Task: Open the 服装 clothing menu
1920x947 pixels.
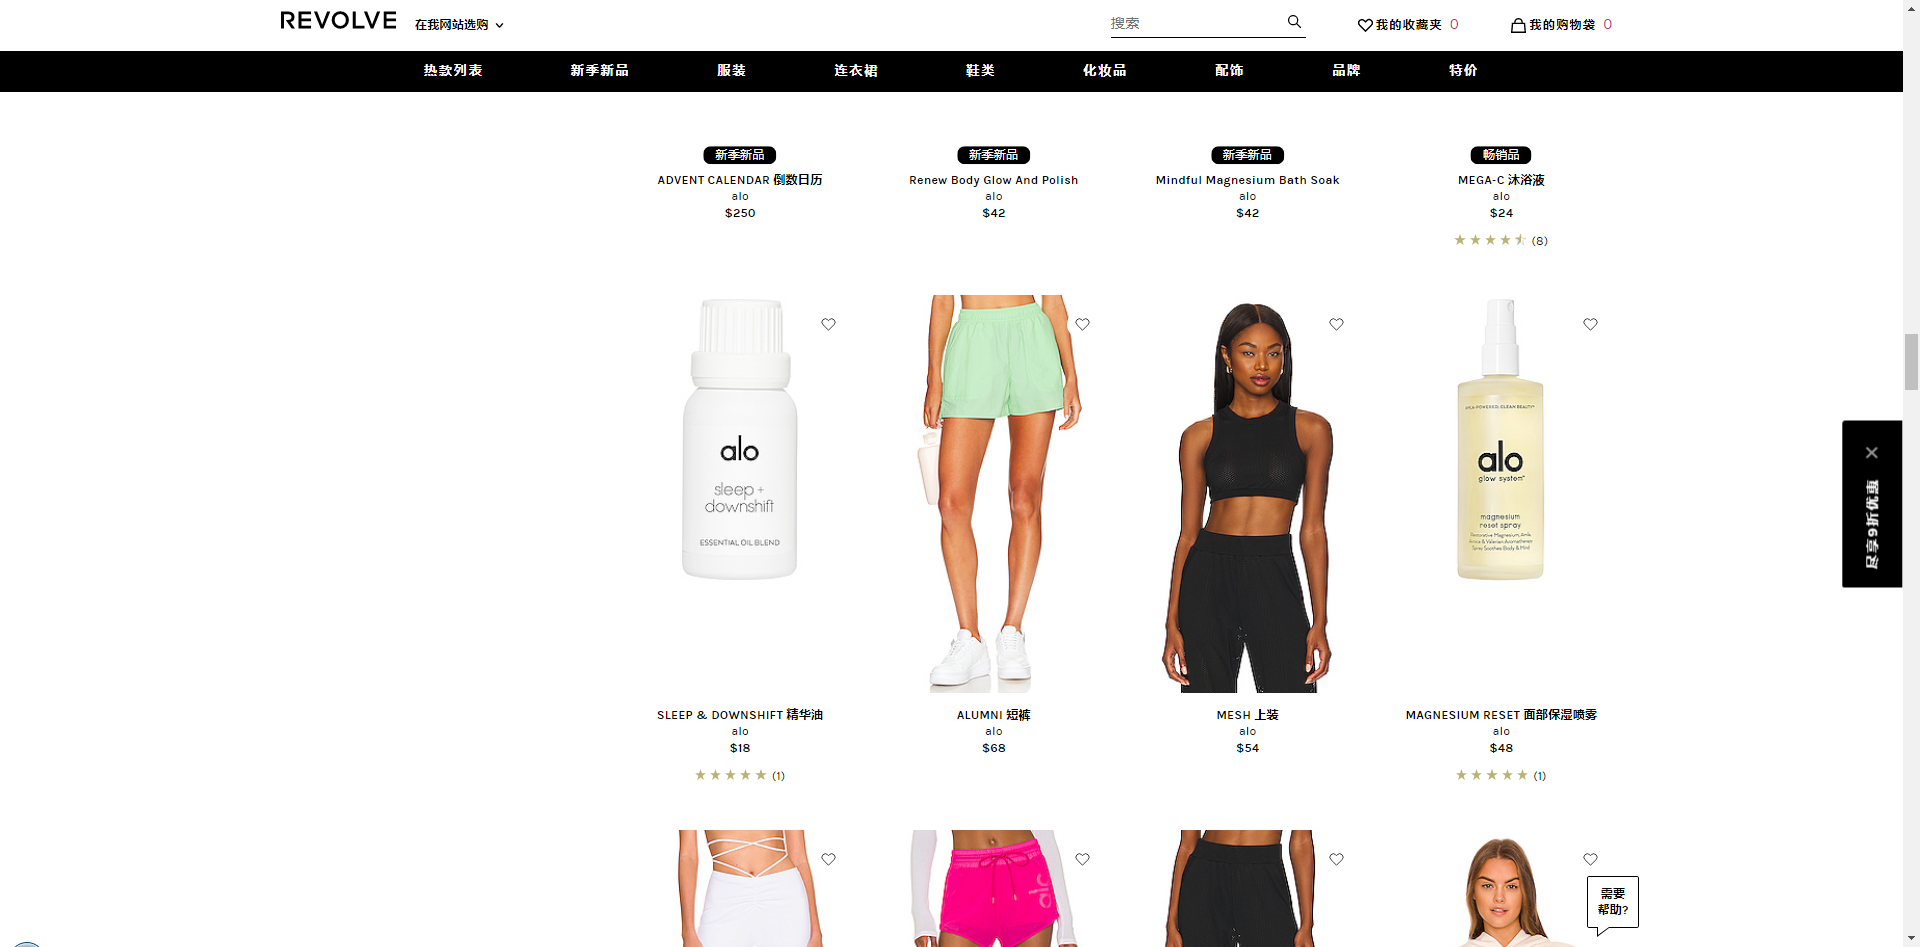Action: pyautogui.click(x=731, y=71)
